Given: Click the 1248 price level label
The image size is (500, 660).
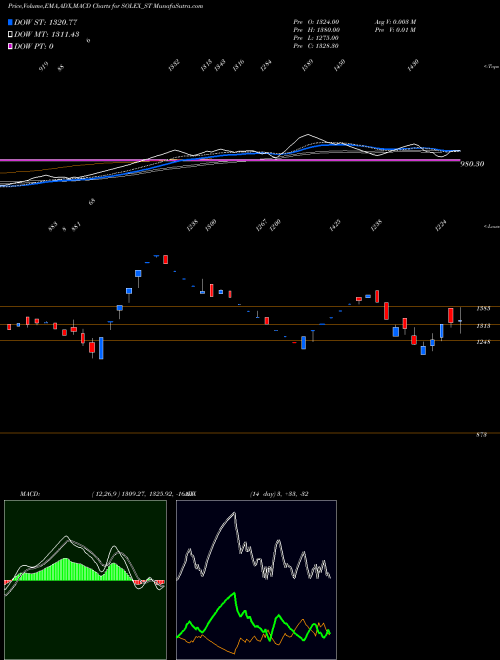Looking at the screenshot, I should [x=483, y=342].
